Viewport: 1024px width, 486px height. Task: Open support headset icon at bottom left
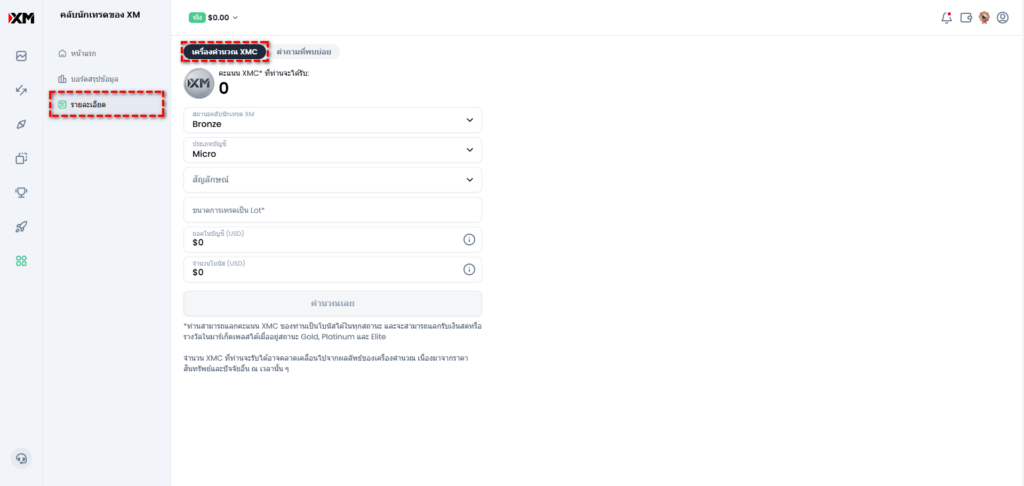tap(21, 458)
